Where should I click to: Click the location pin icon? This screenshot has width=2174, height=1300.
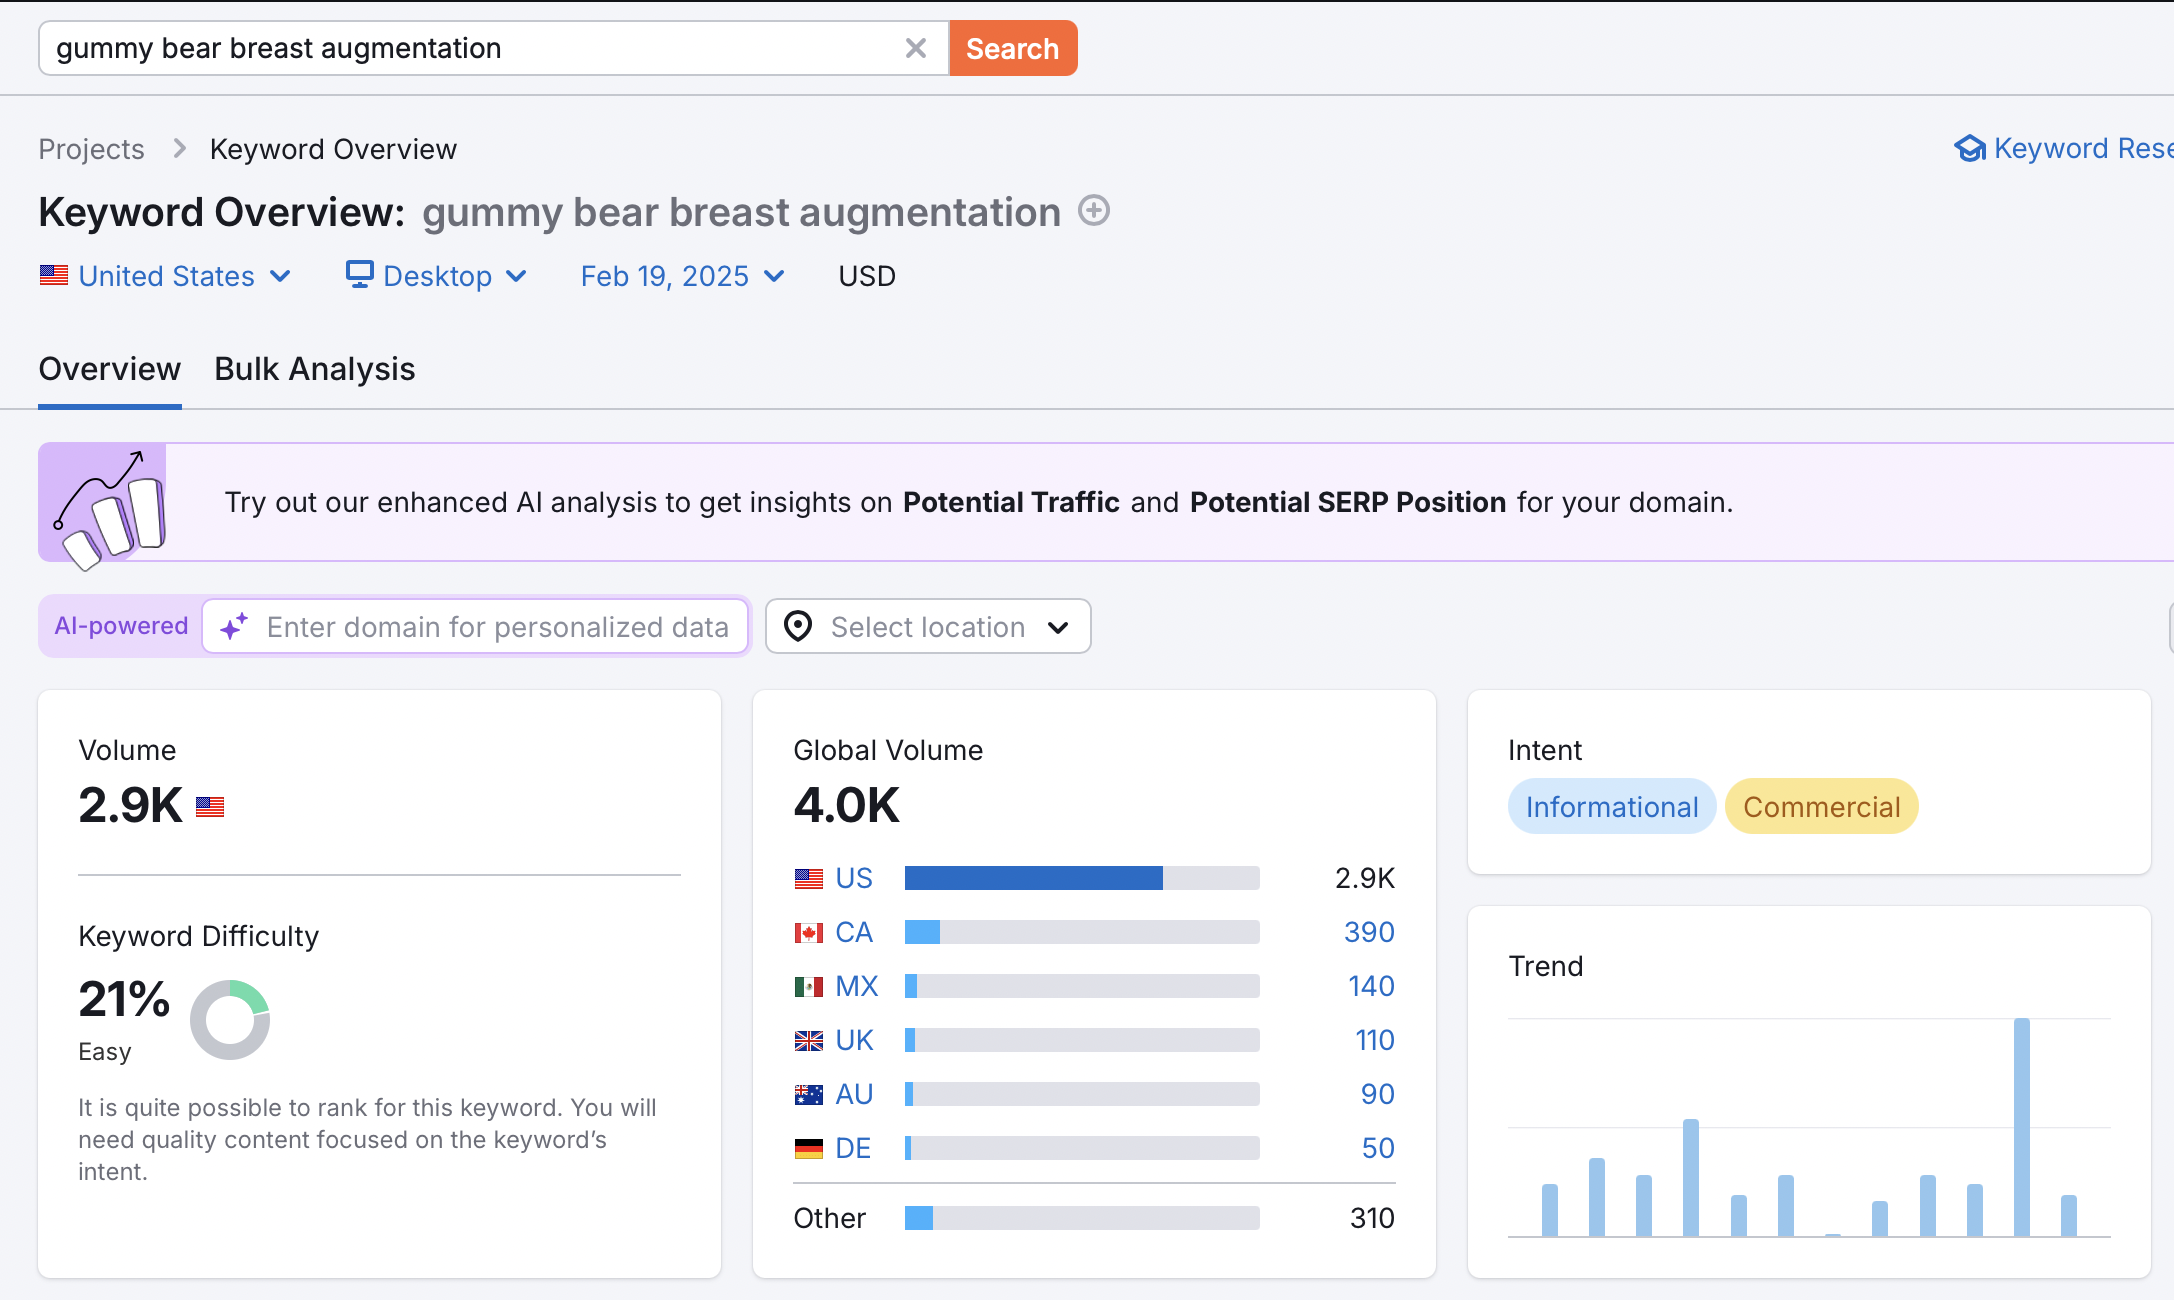tap(798, 627)
